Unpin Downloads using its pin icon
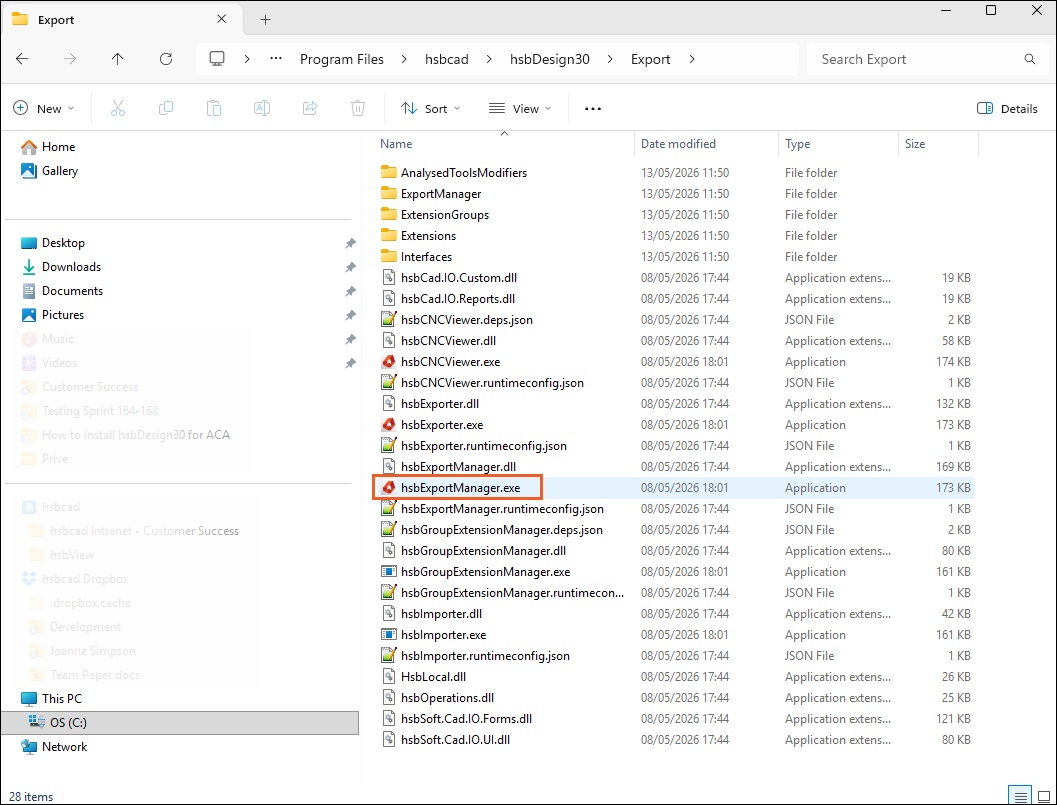This screenshot has height=805, width=1057. pos(351,267)
